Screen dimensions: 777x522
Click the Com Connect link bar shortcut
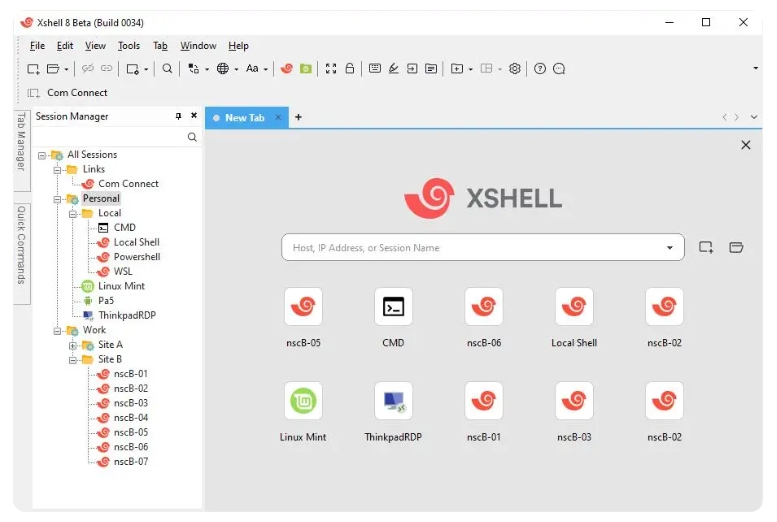click(x=67, y=93)
